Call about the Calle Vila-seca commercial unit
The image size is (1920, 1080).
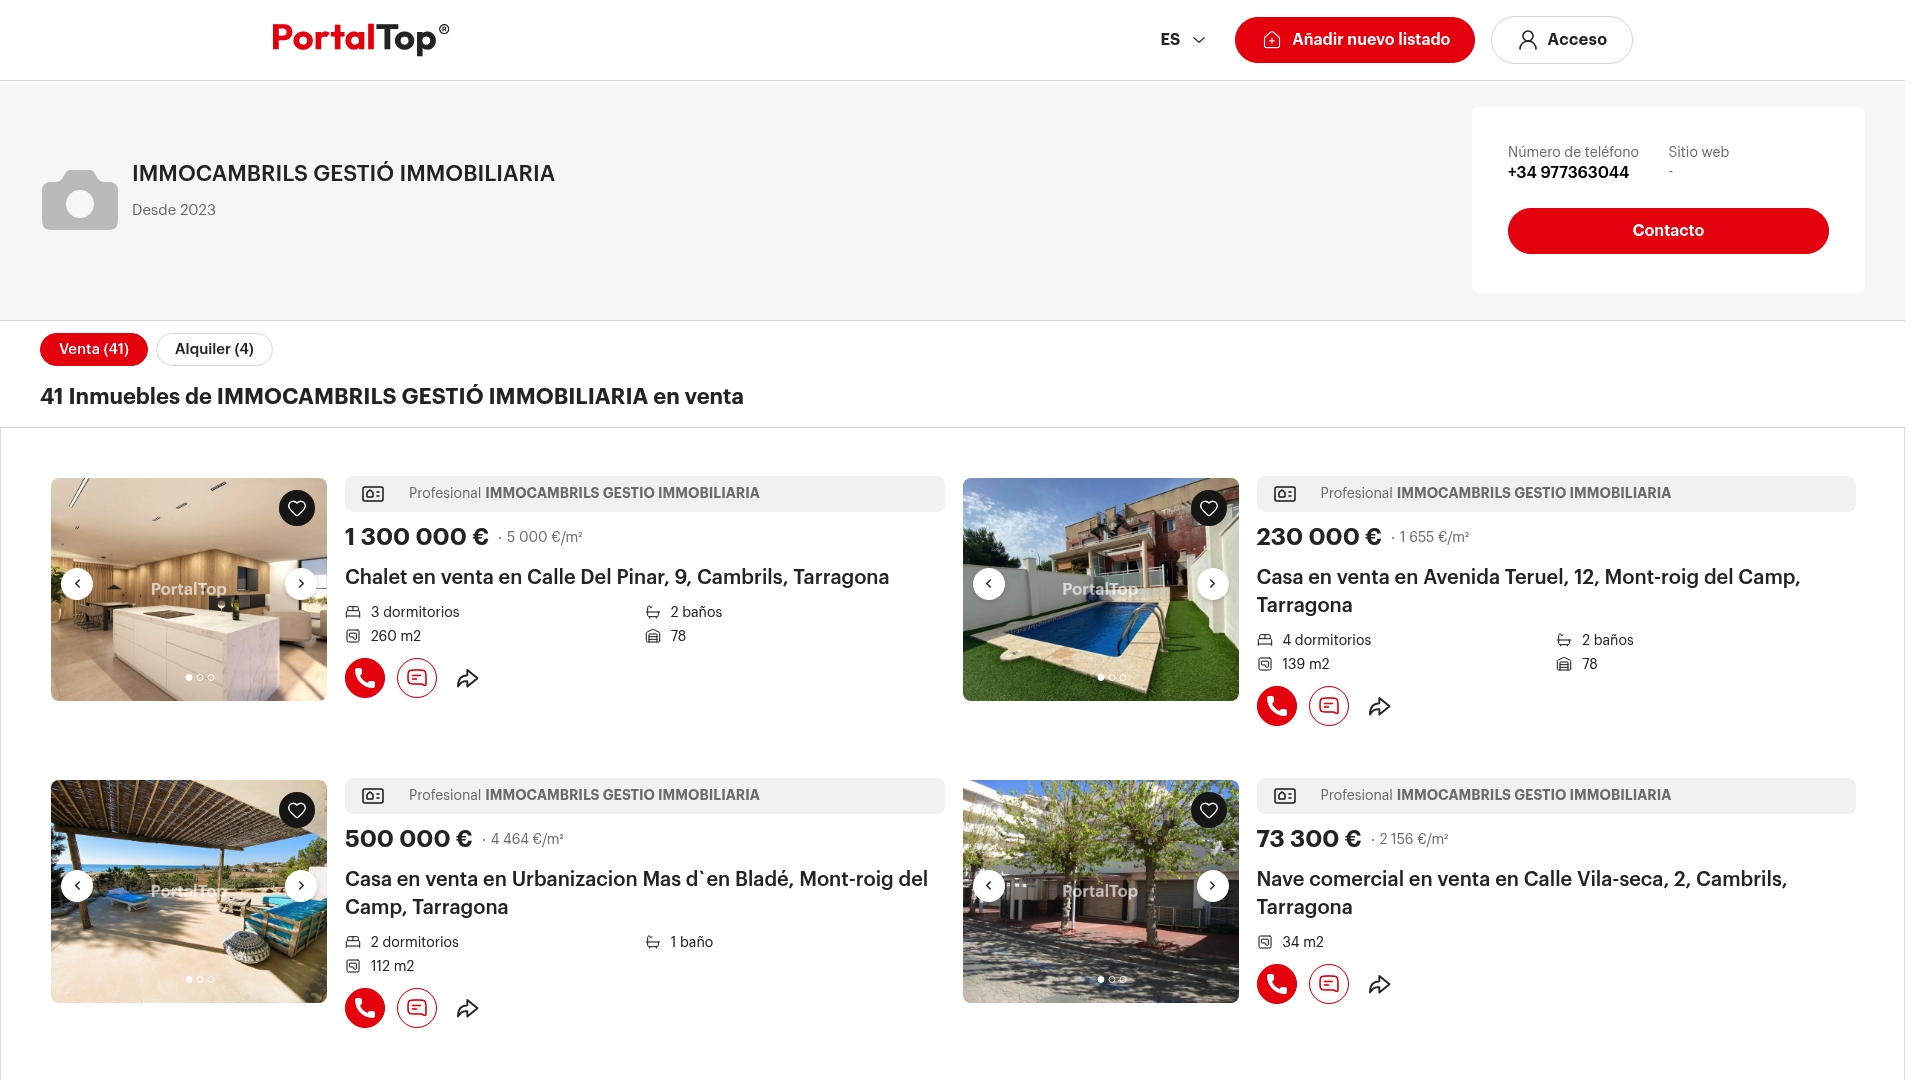(1277, 984)
